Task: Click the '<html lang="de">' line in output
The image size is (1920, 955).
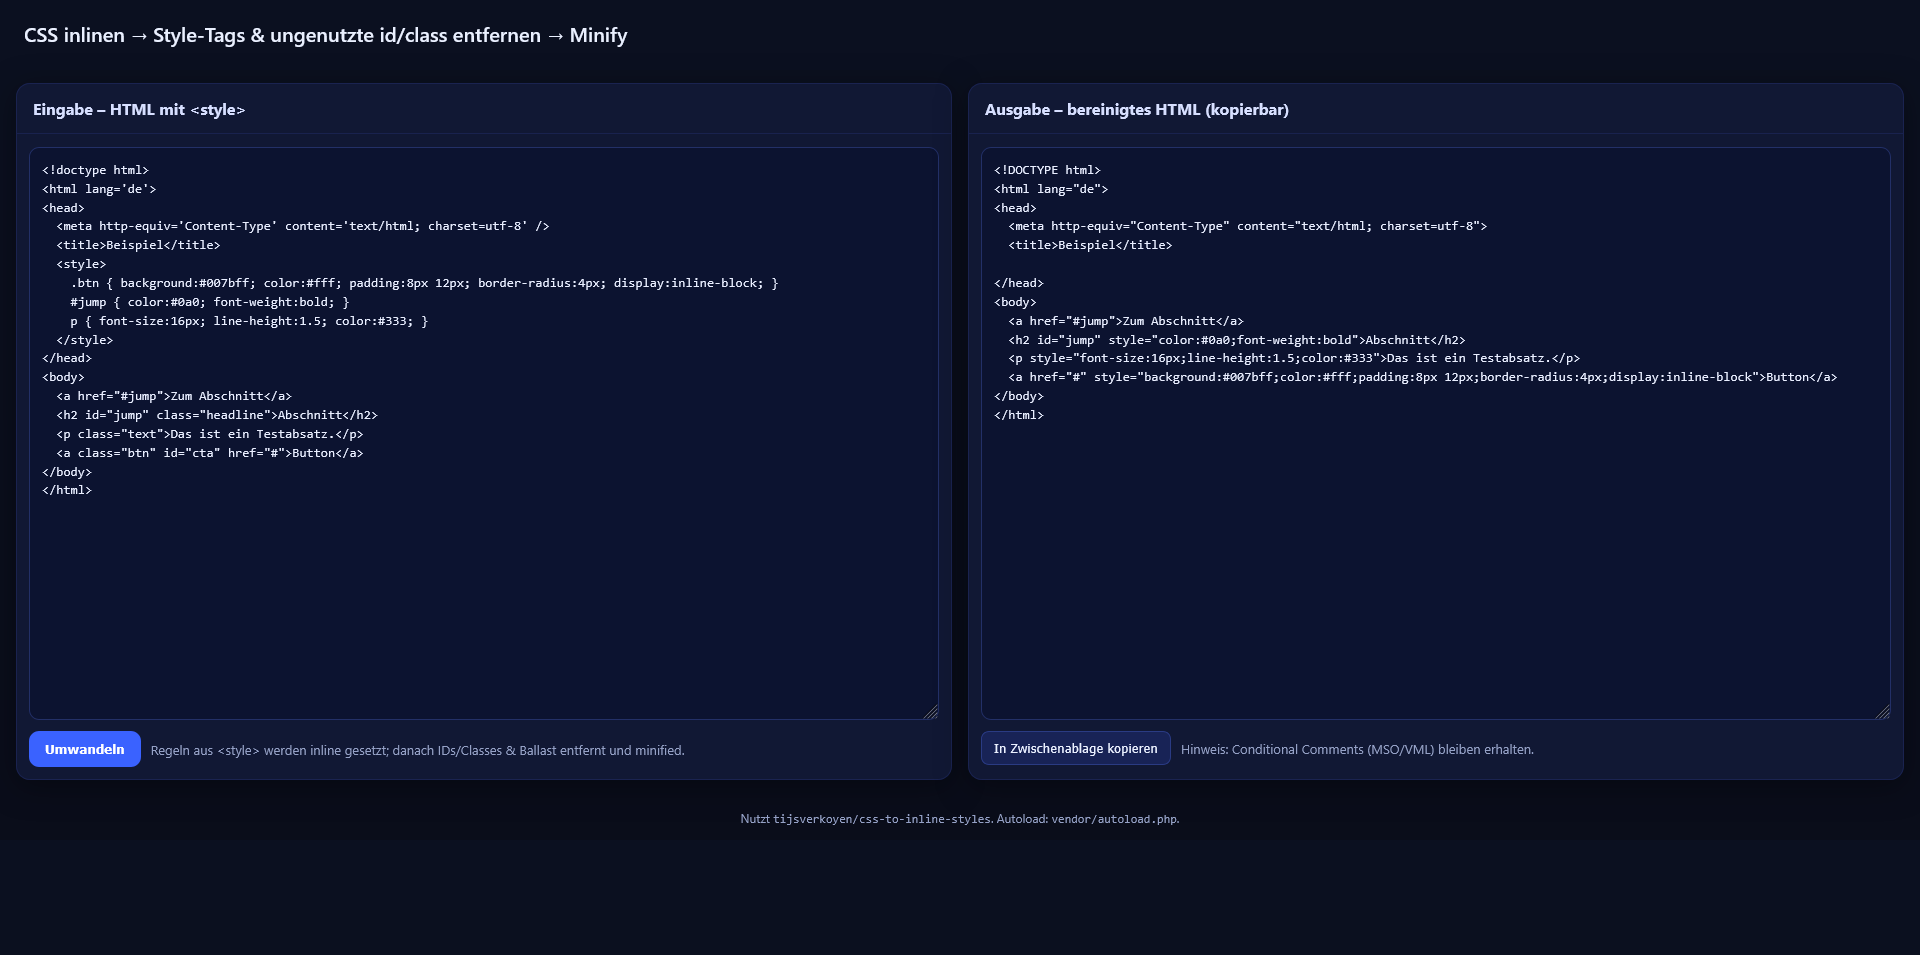Action: pos(1051,189)
